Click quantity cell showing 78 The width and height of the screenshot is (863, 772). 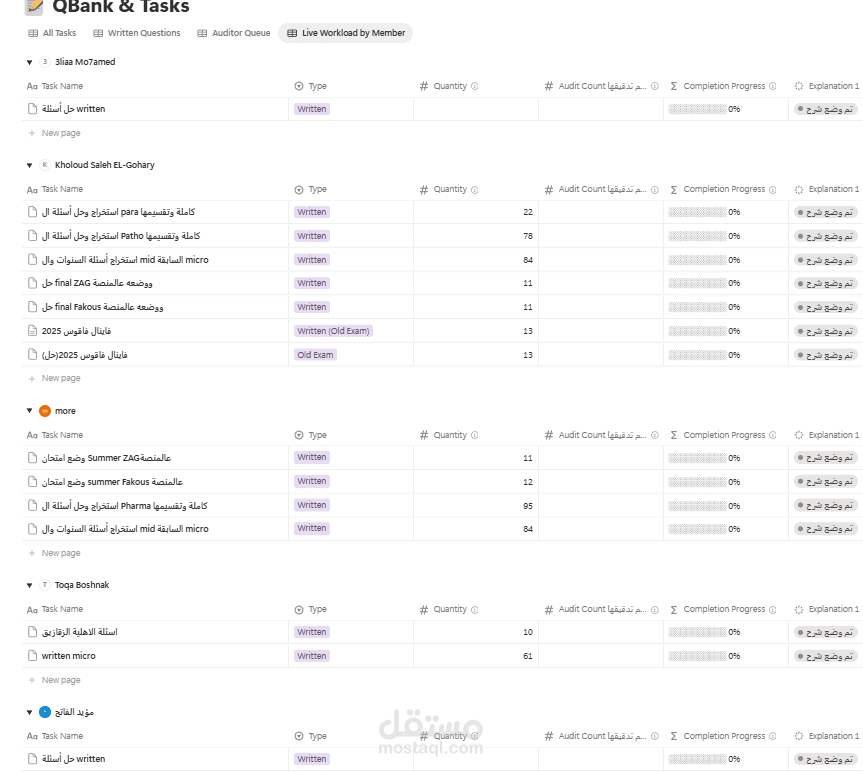[476, 236]
